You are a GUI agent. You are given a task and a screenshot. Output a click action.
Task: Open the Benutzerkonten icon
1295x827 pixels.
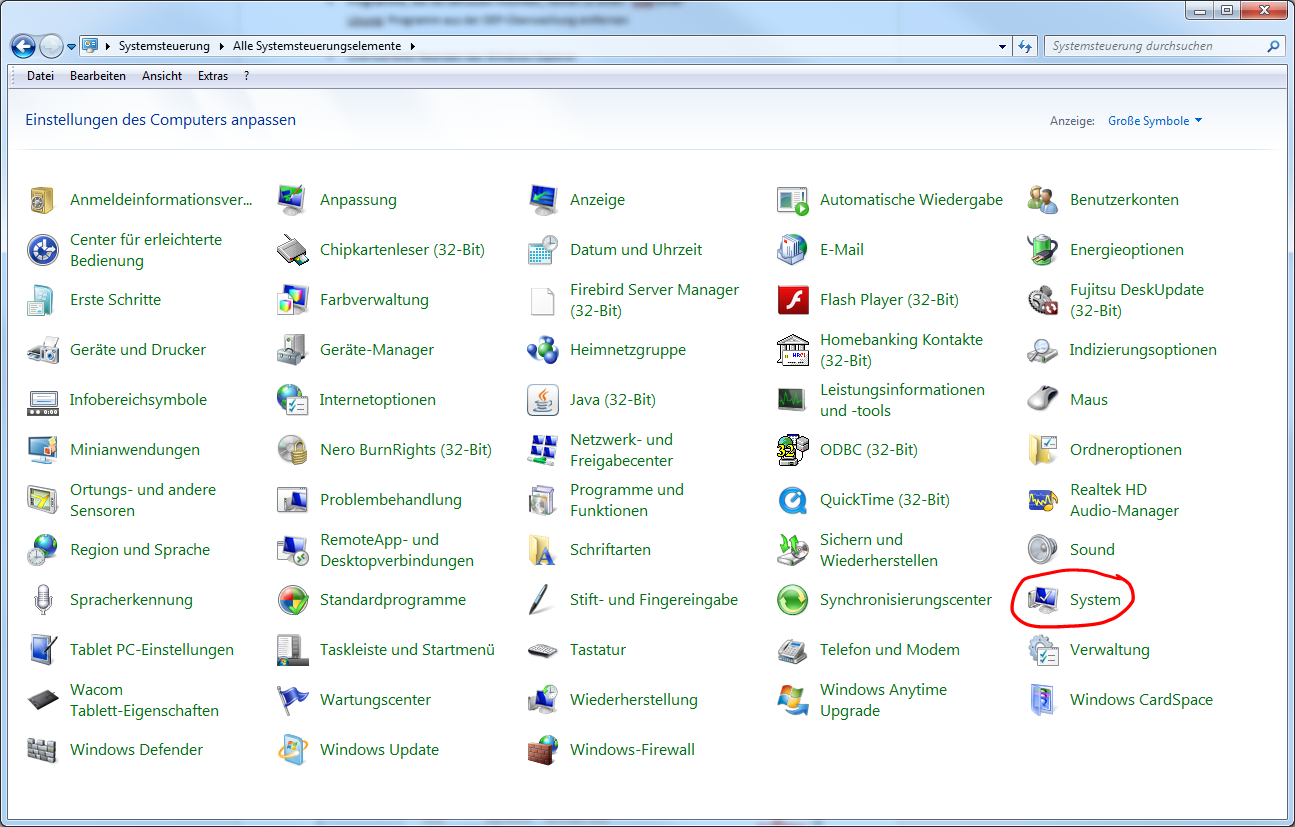[1043, 200]
